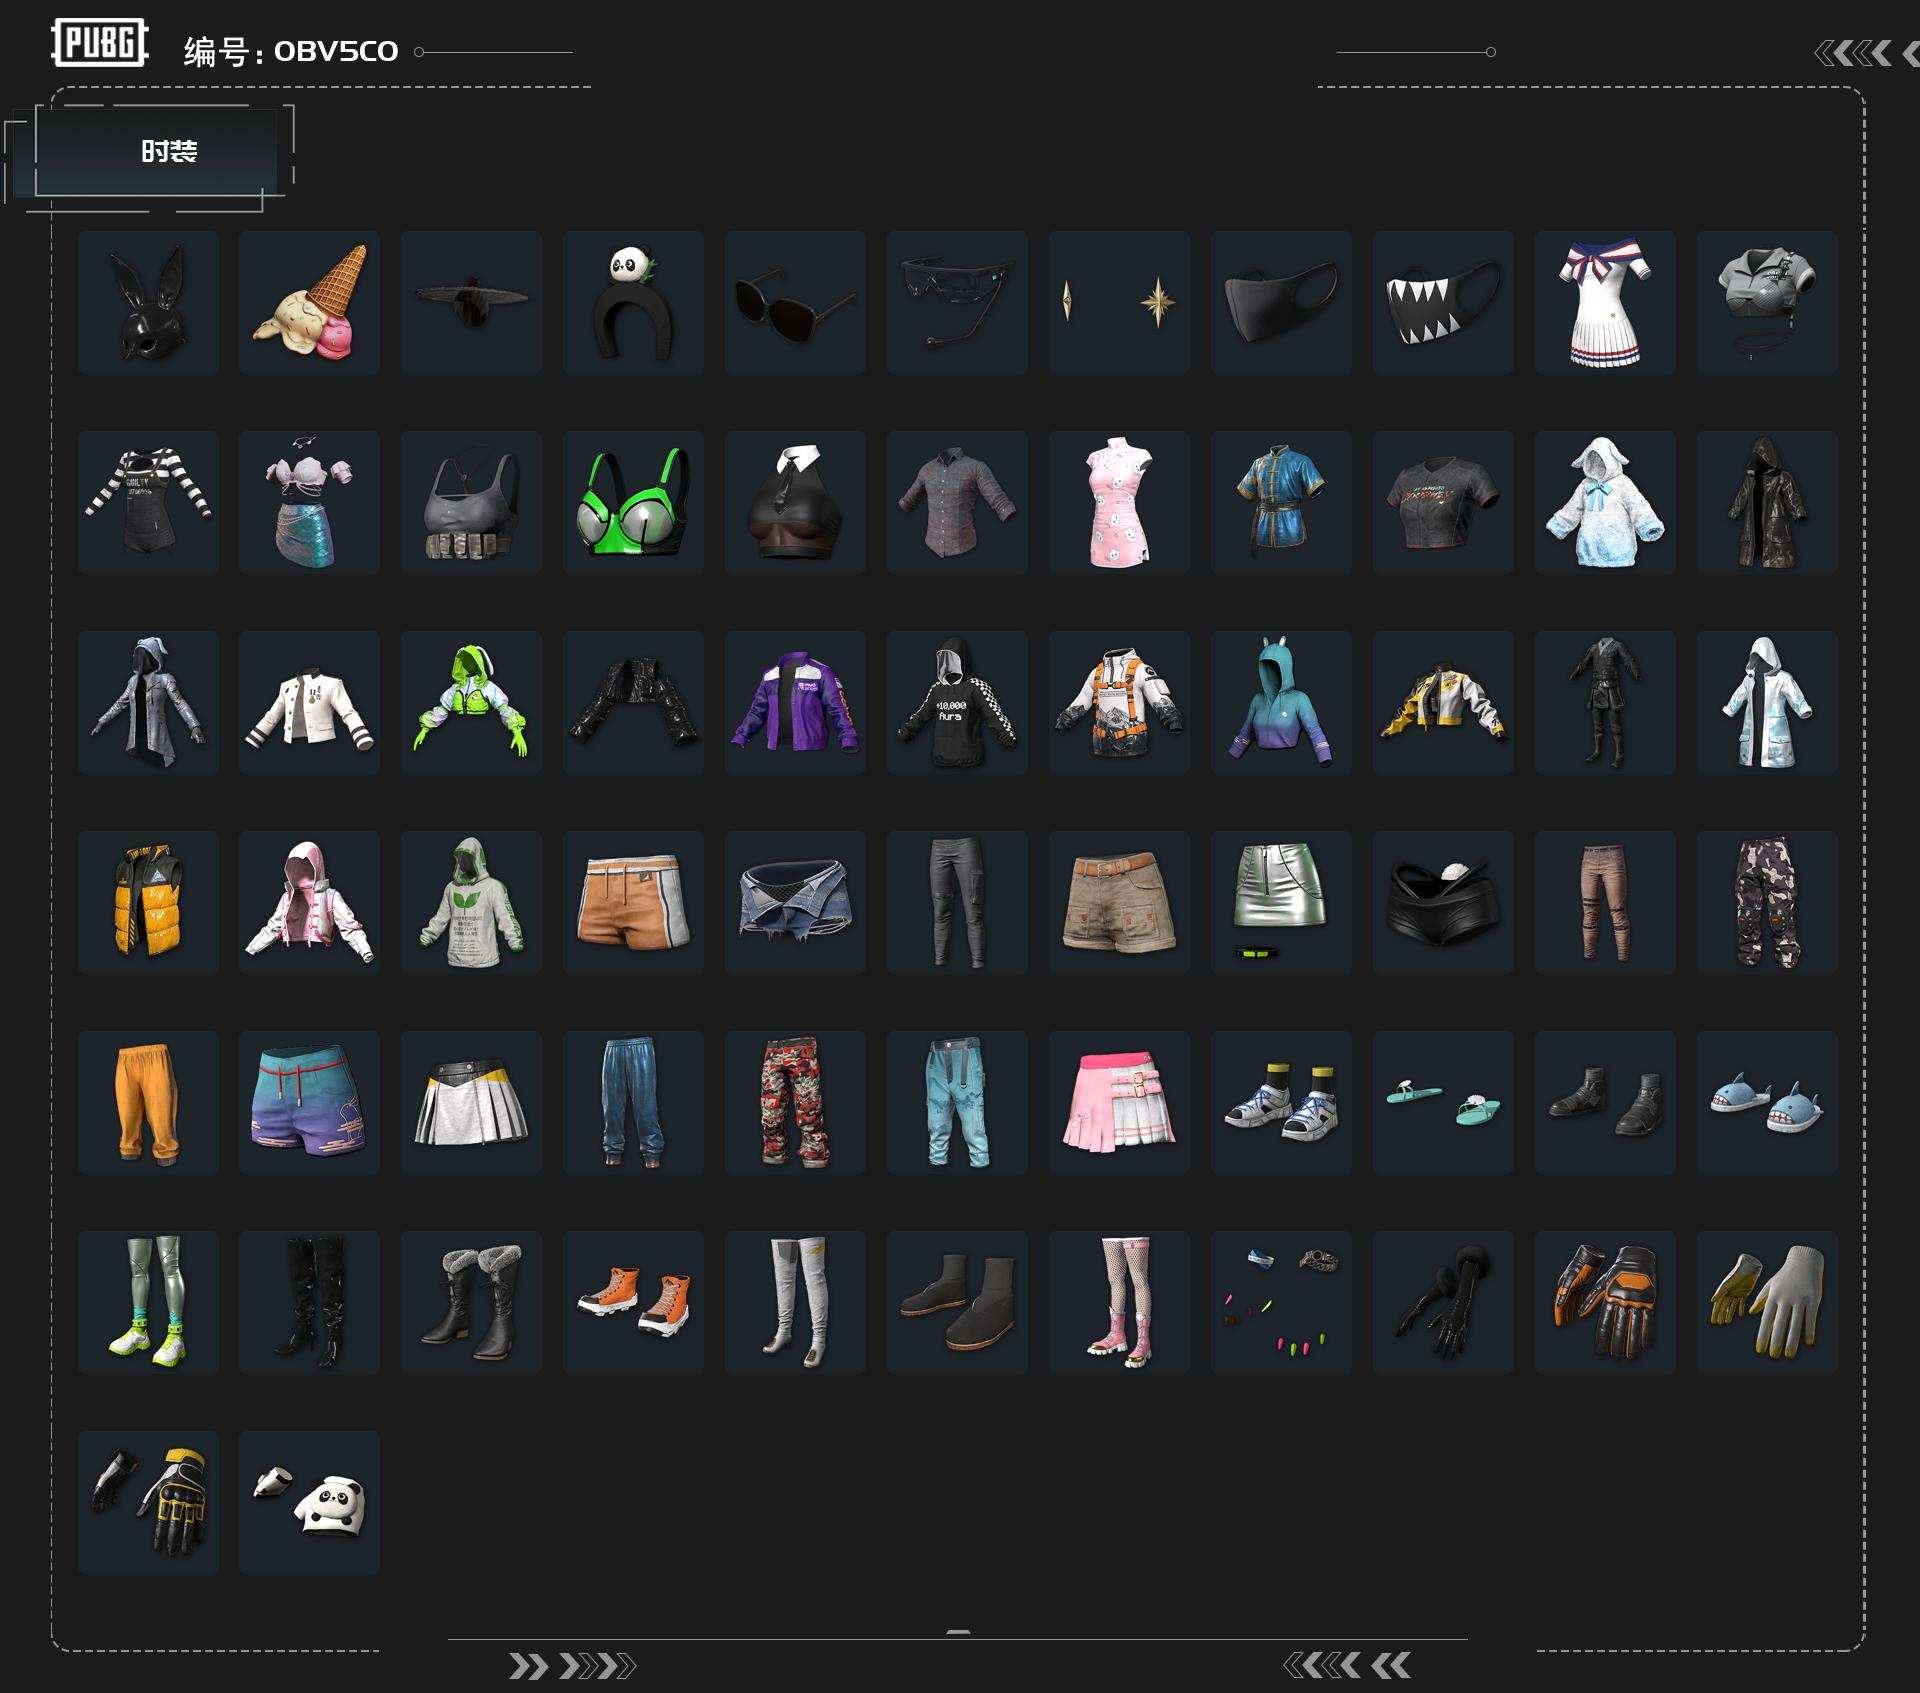Choose the black long feathered gloves

click(1443, 1302)
